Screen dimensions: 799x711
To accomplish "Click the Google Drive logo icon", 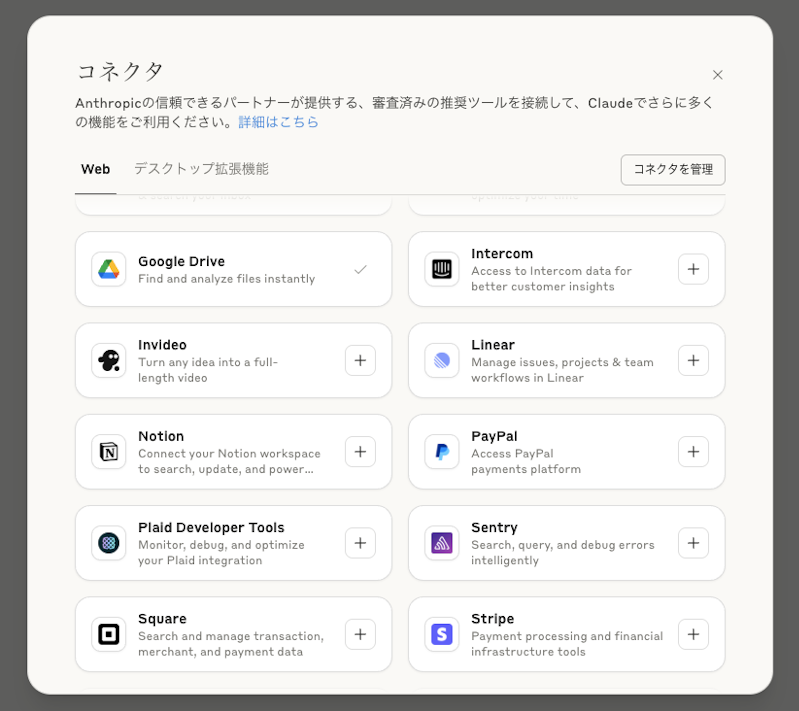I will 109,269.
